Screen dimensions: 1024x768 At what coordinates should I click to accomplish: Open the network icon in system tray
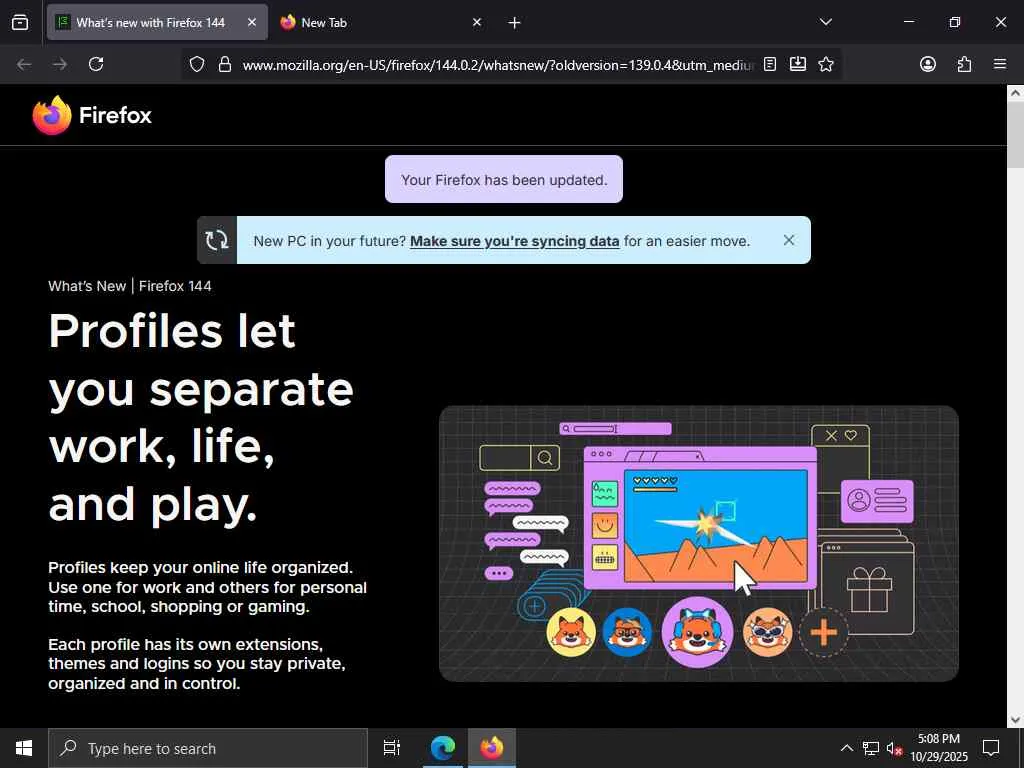[871, 748]
